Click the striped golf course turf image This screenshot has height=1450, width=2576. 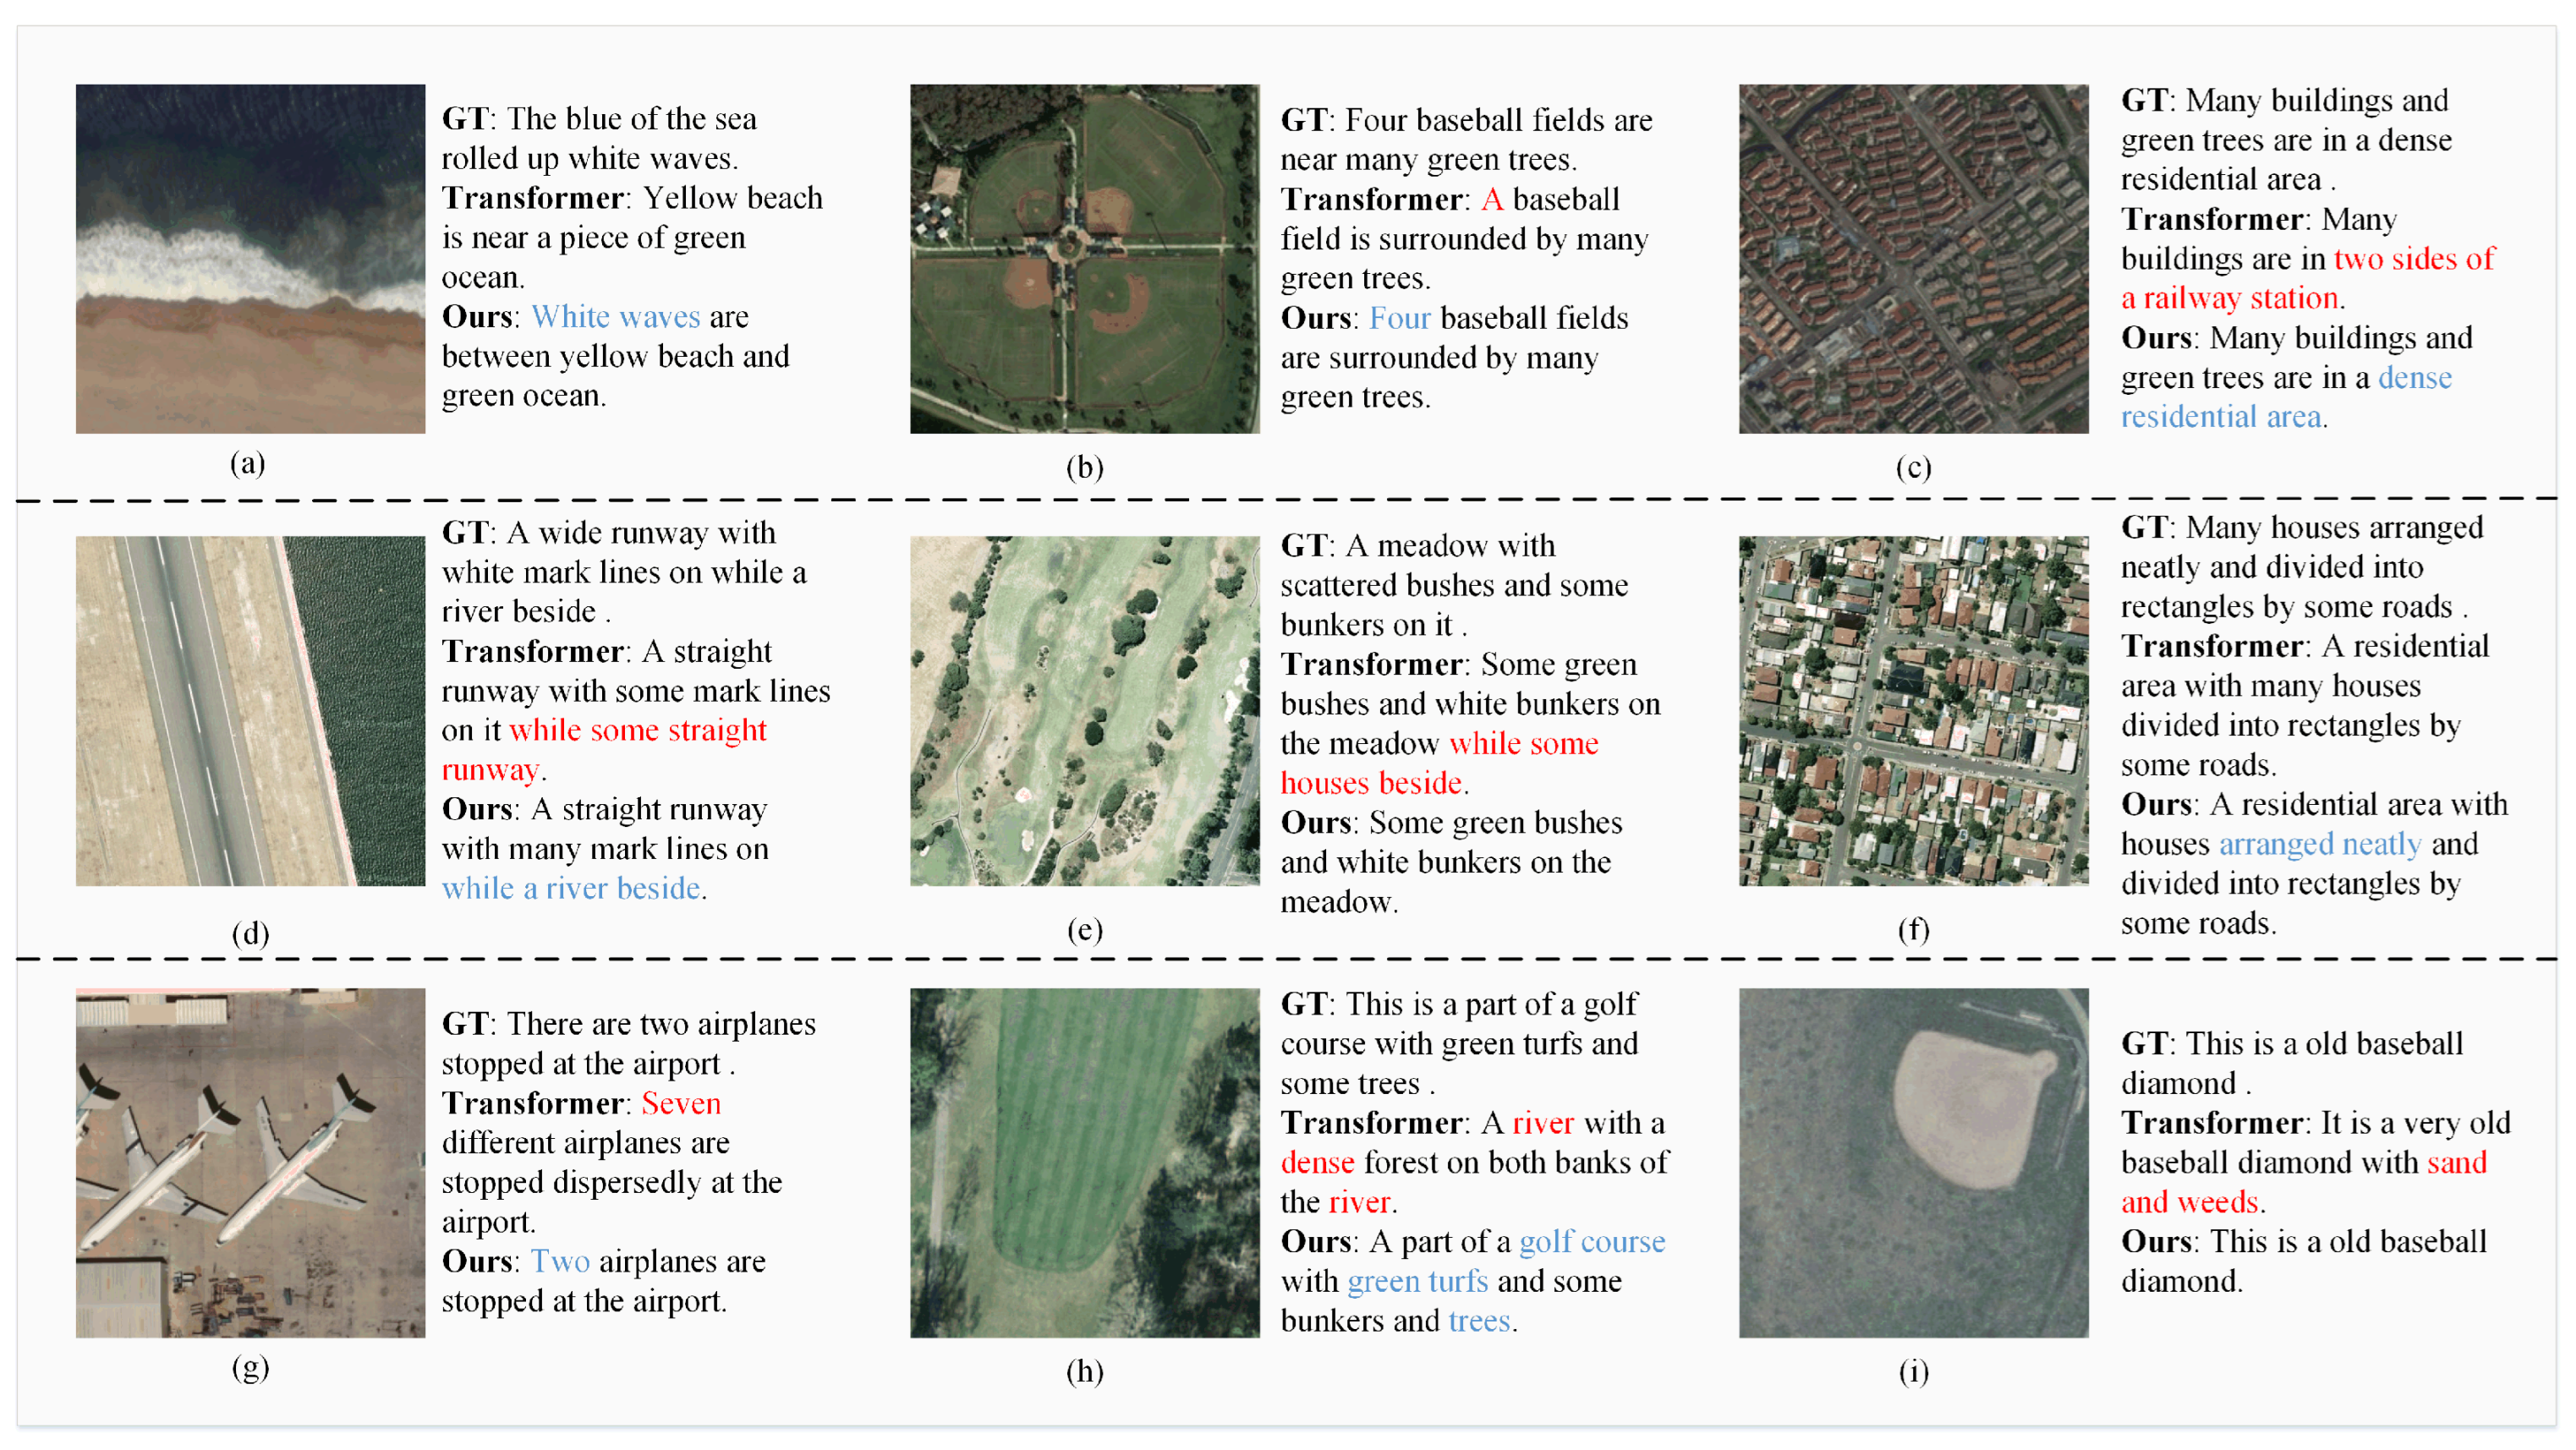[1084, 1162]
